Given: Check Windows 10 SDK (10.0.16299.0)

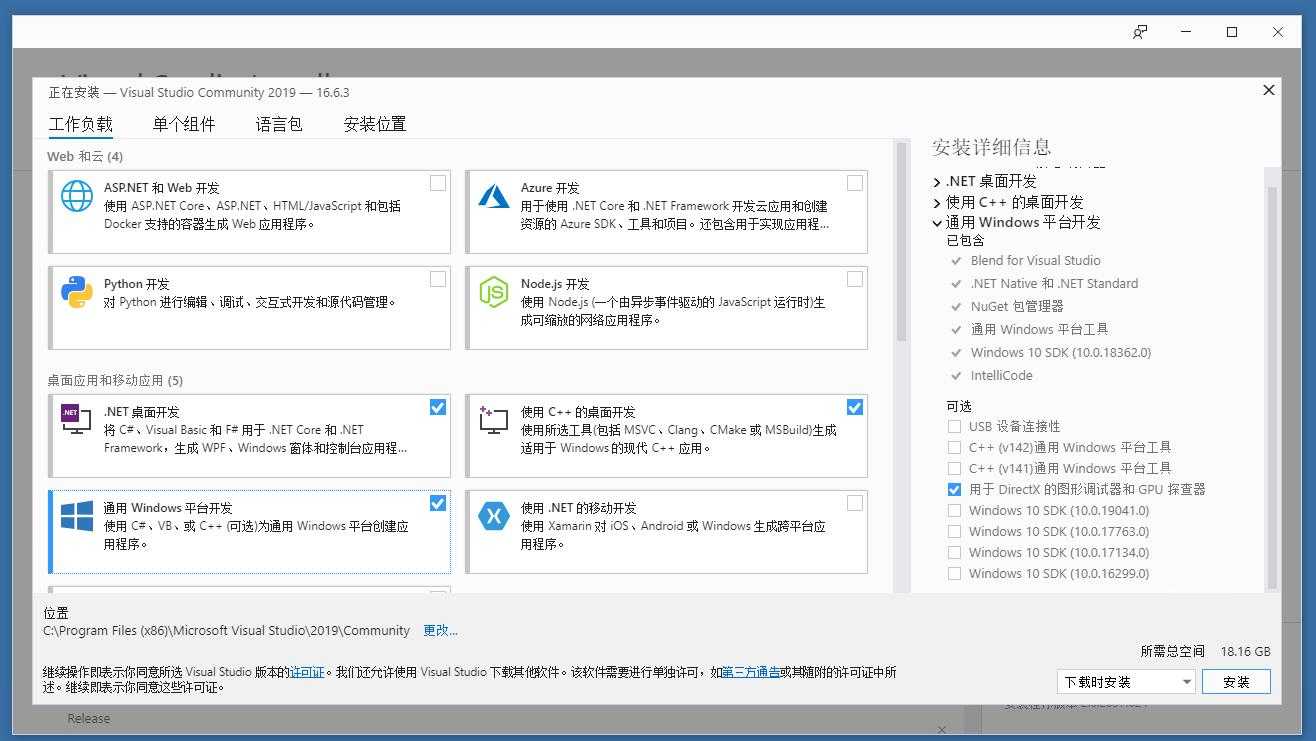Looking at the screenshot, I should pyautogui.click(x=954, y=573).
